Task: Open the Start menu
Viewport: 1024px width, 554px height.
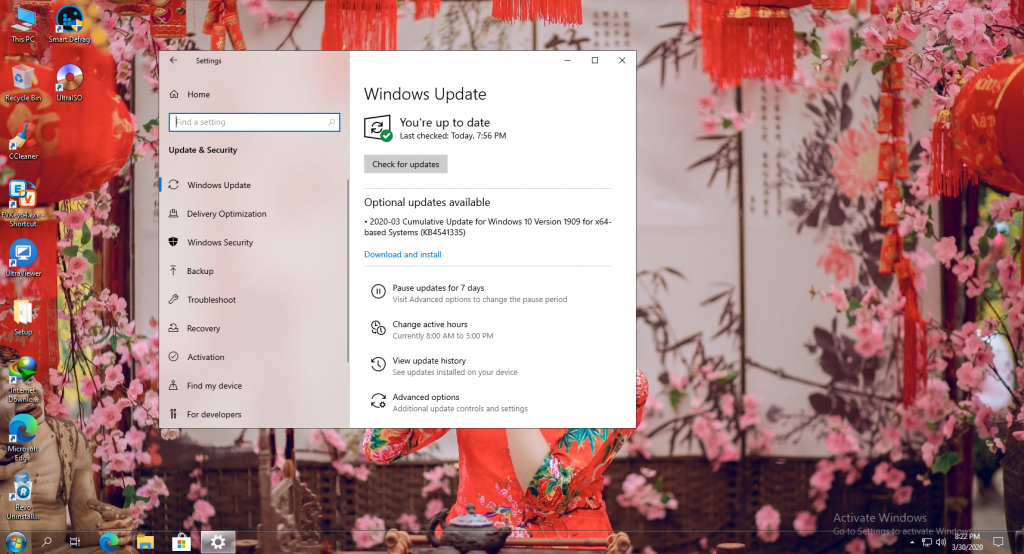Action: point(16,542)
